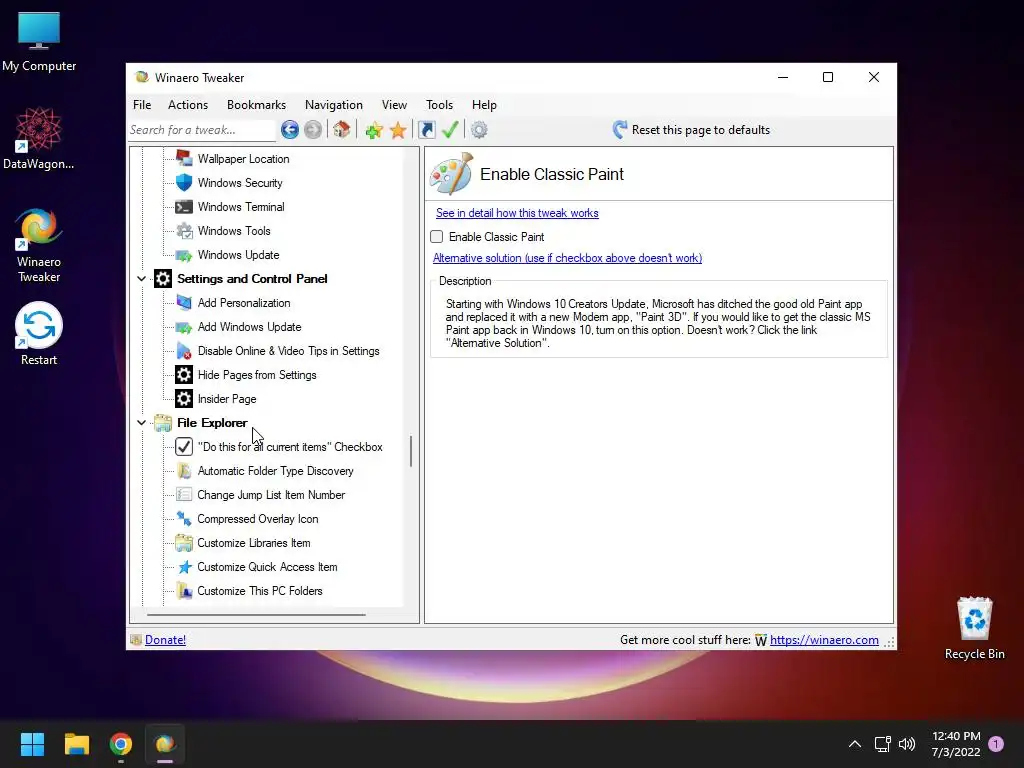This screenshot has height=768, width=1024.
Task: Go to the Home page icon
Action: click(342, 130)
